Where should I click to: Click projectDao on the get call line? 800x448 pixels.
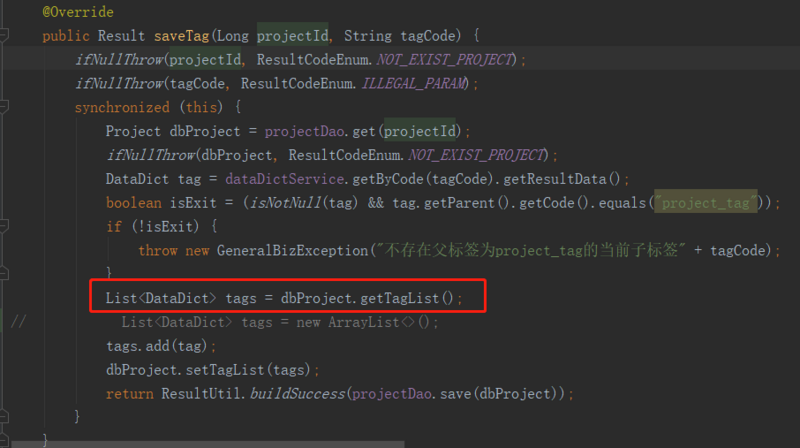(x=304, y=131)
